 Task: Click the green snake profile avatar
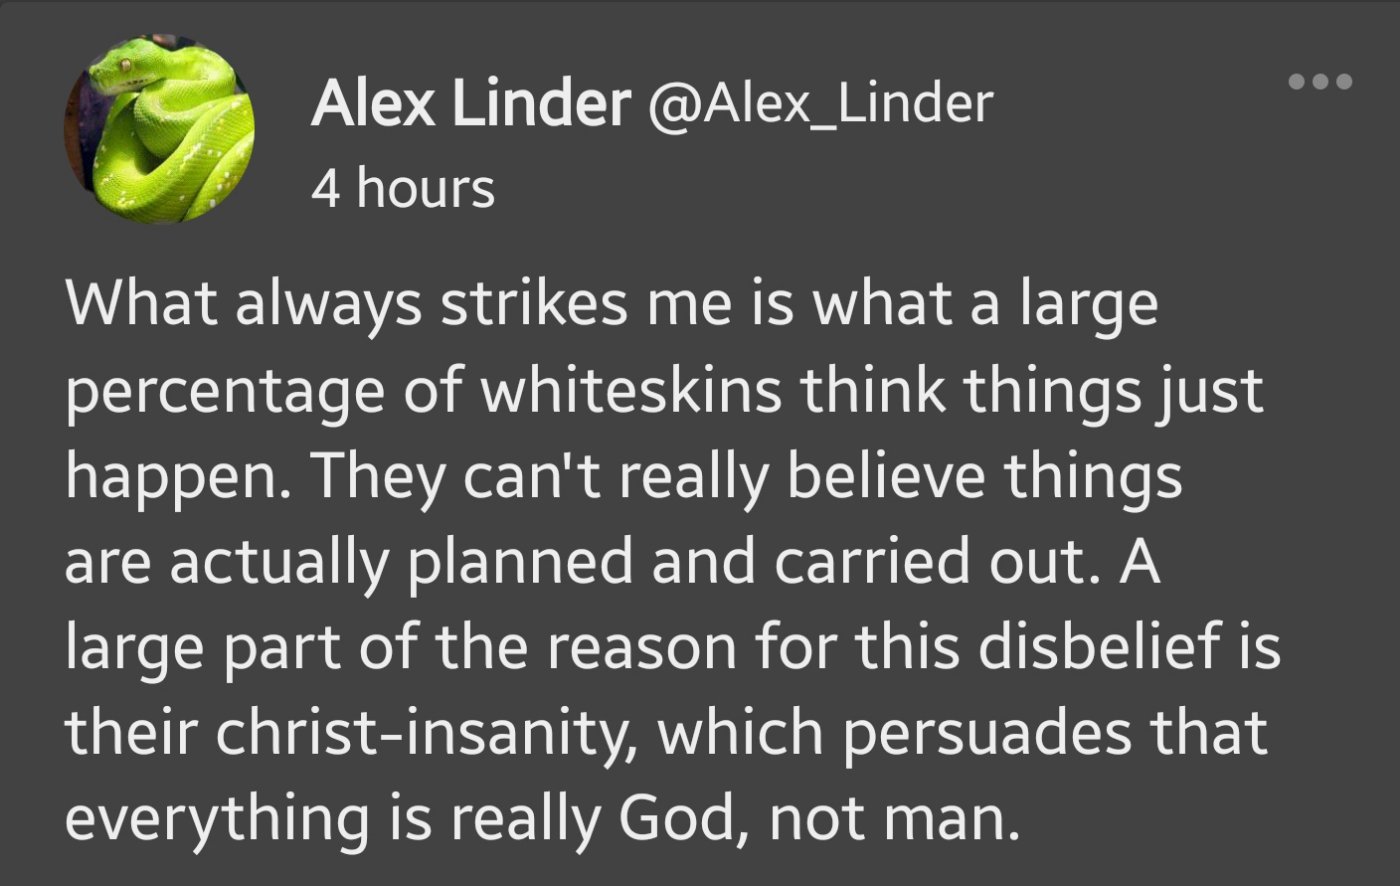(x=160, y=130)
